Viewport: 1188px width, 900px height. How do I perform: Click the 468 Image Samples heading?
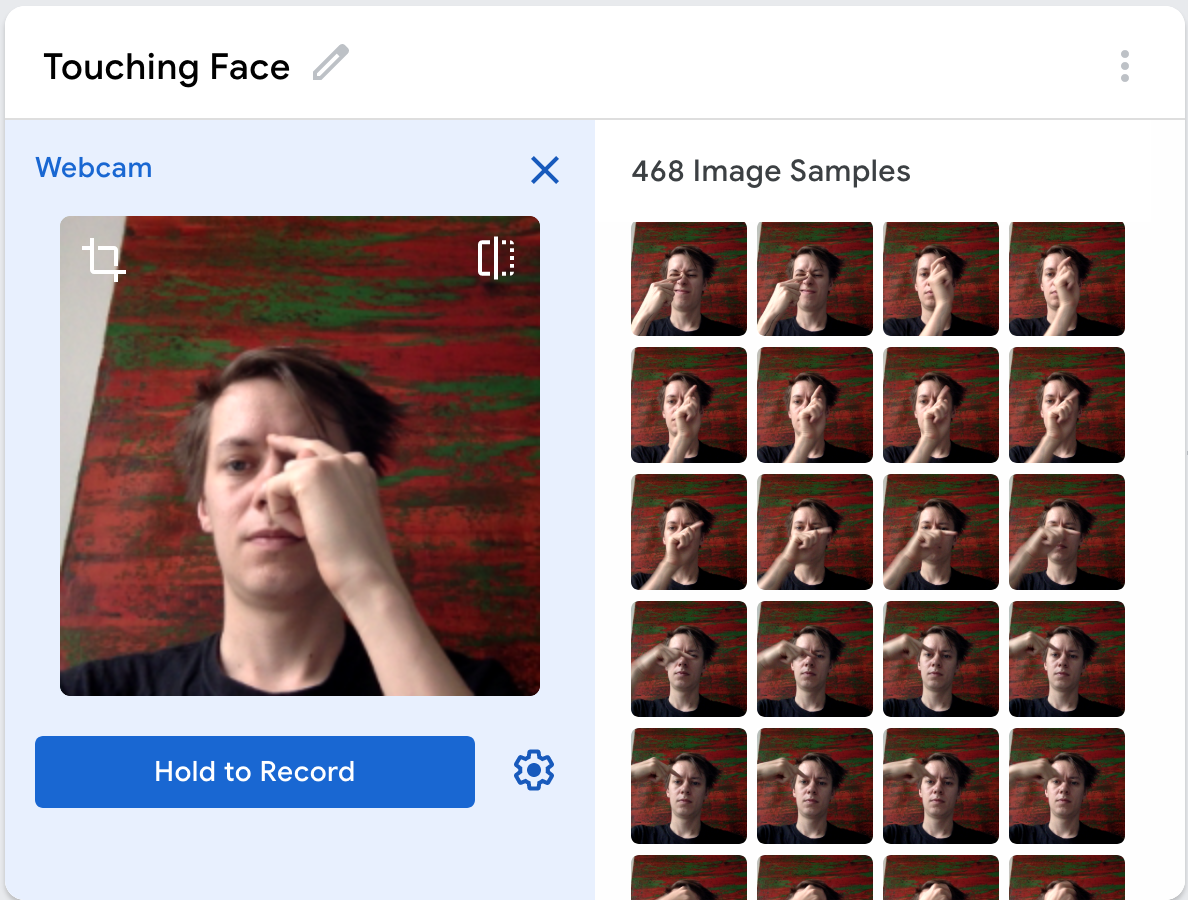click(x=771, y=171)
